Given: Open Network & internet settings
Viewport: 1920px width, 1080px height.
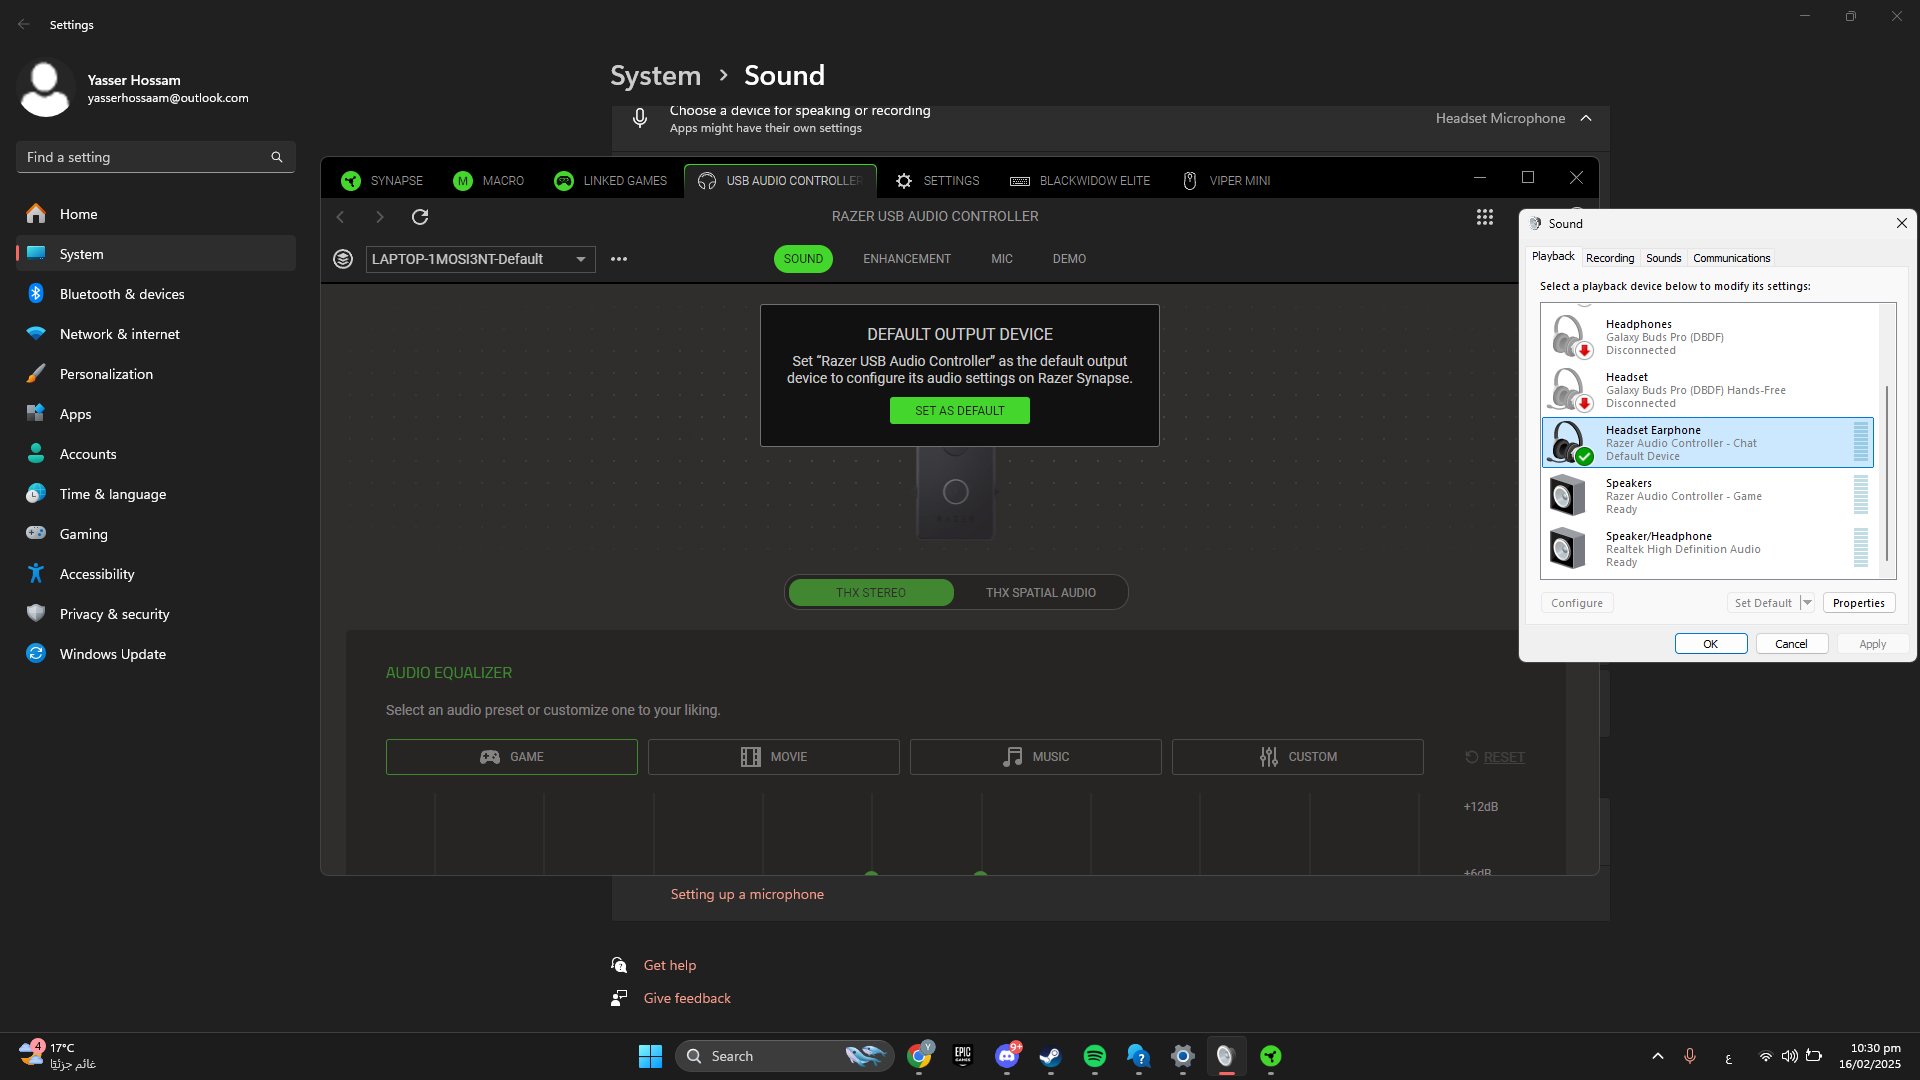Looking at the screenshot, I should (x=155, y=334).
